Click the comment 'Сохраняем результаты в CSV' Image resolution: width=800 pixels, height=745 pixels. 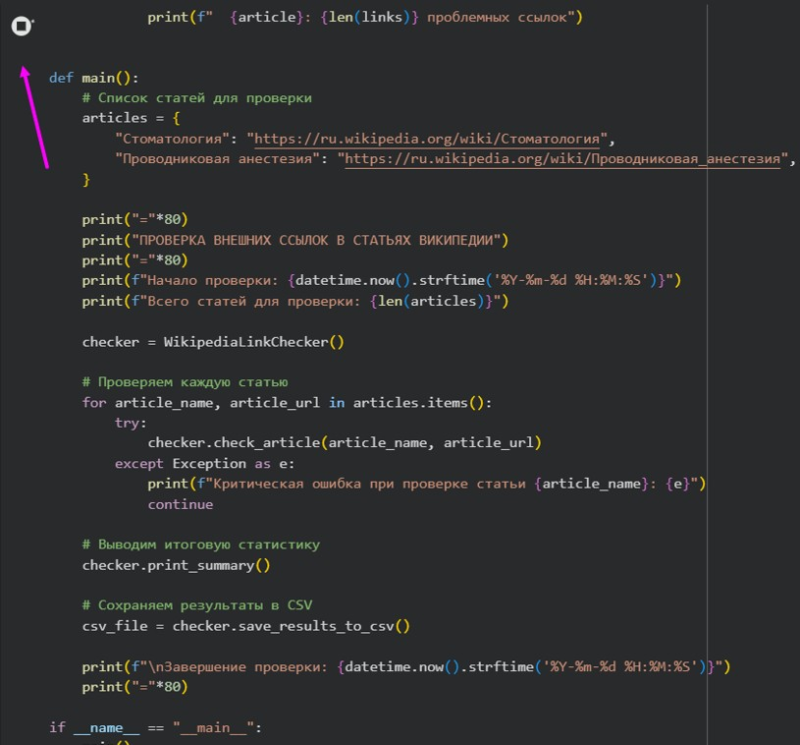(x=197, y=605)
